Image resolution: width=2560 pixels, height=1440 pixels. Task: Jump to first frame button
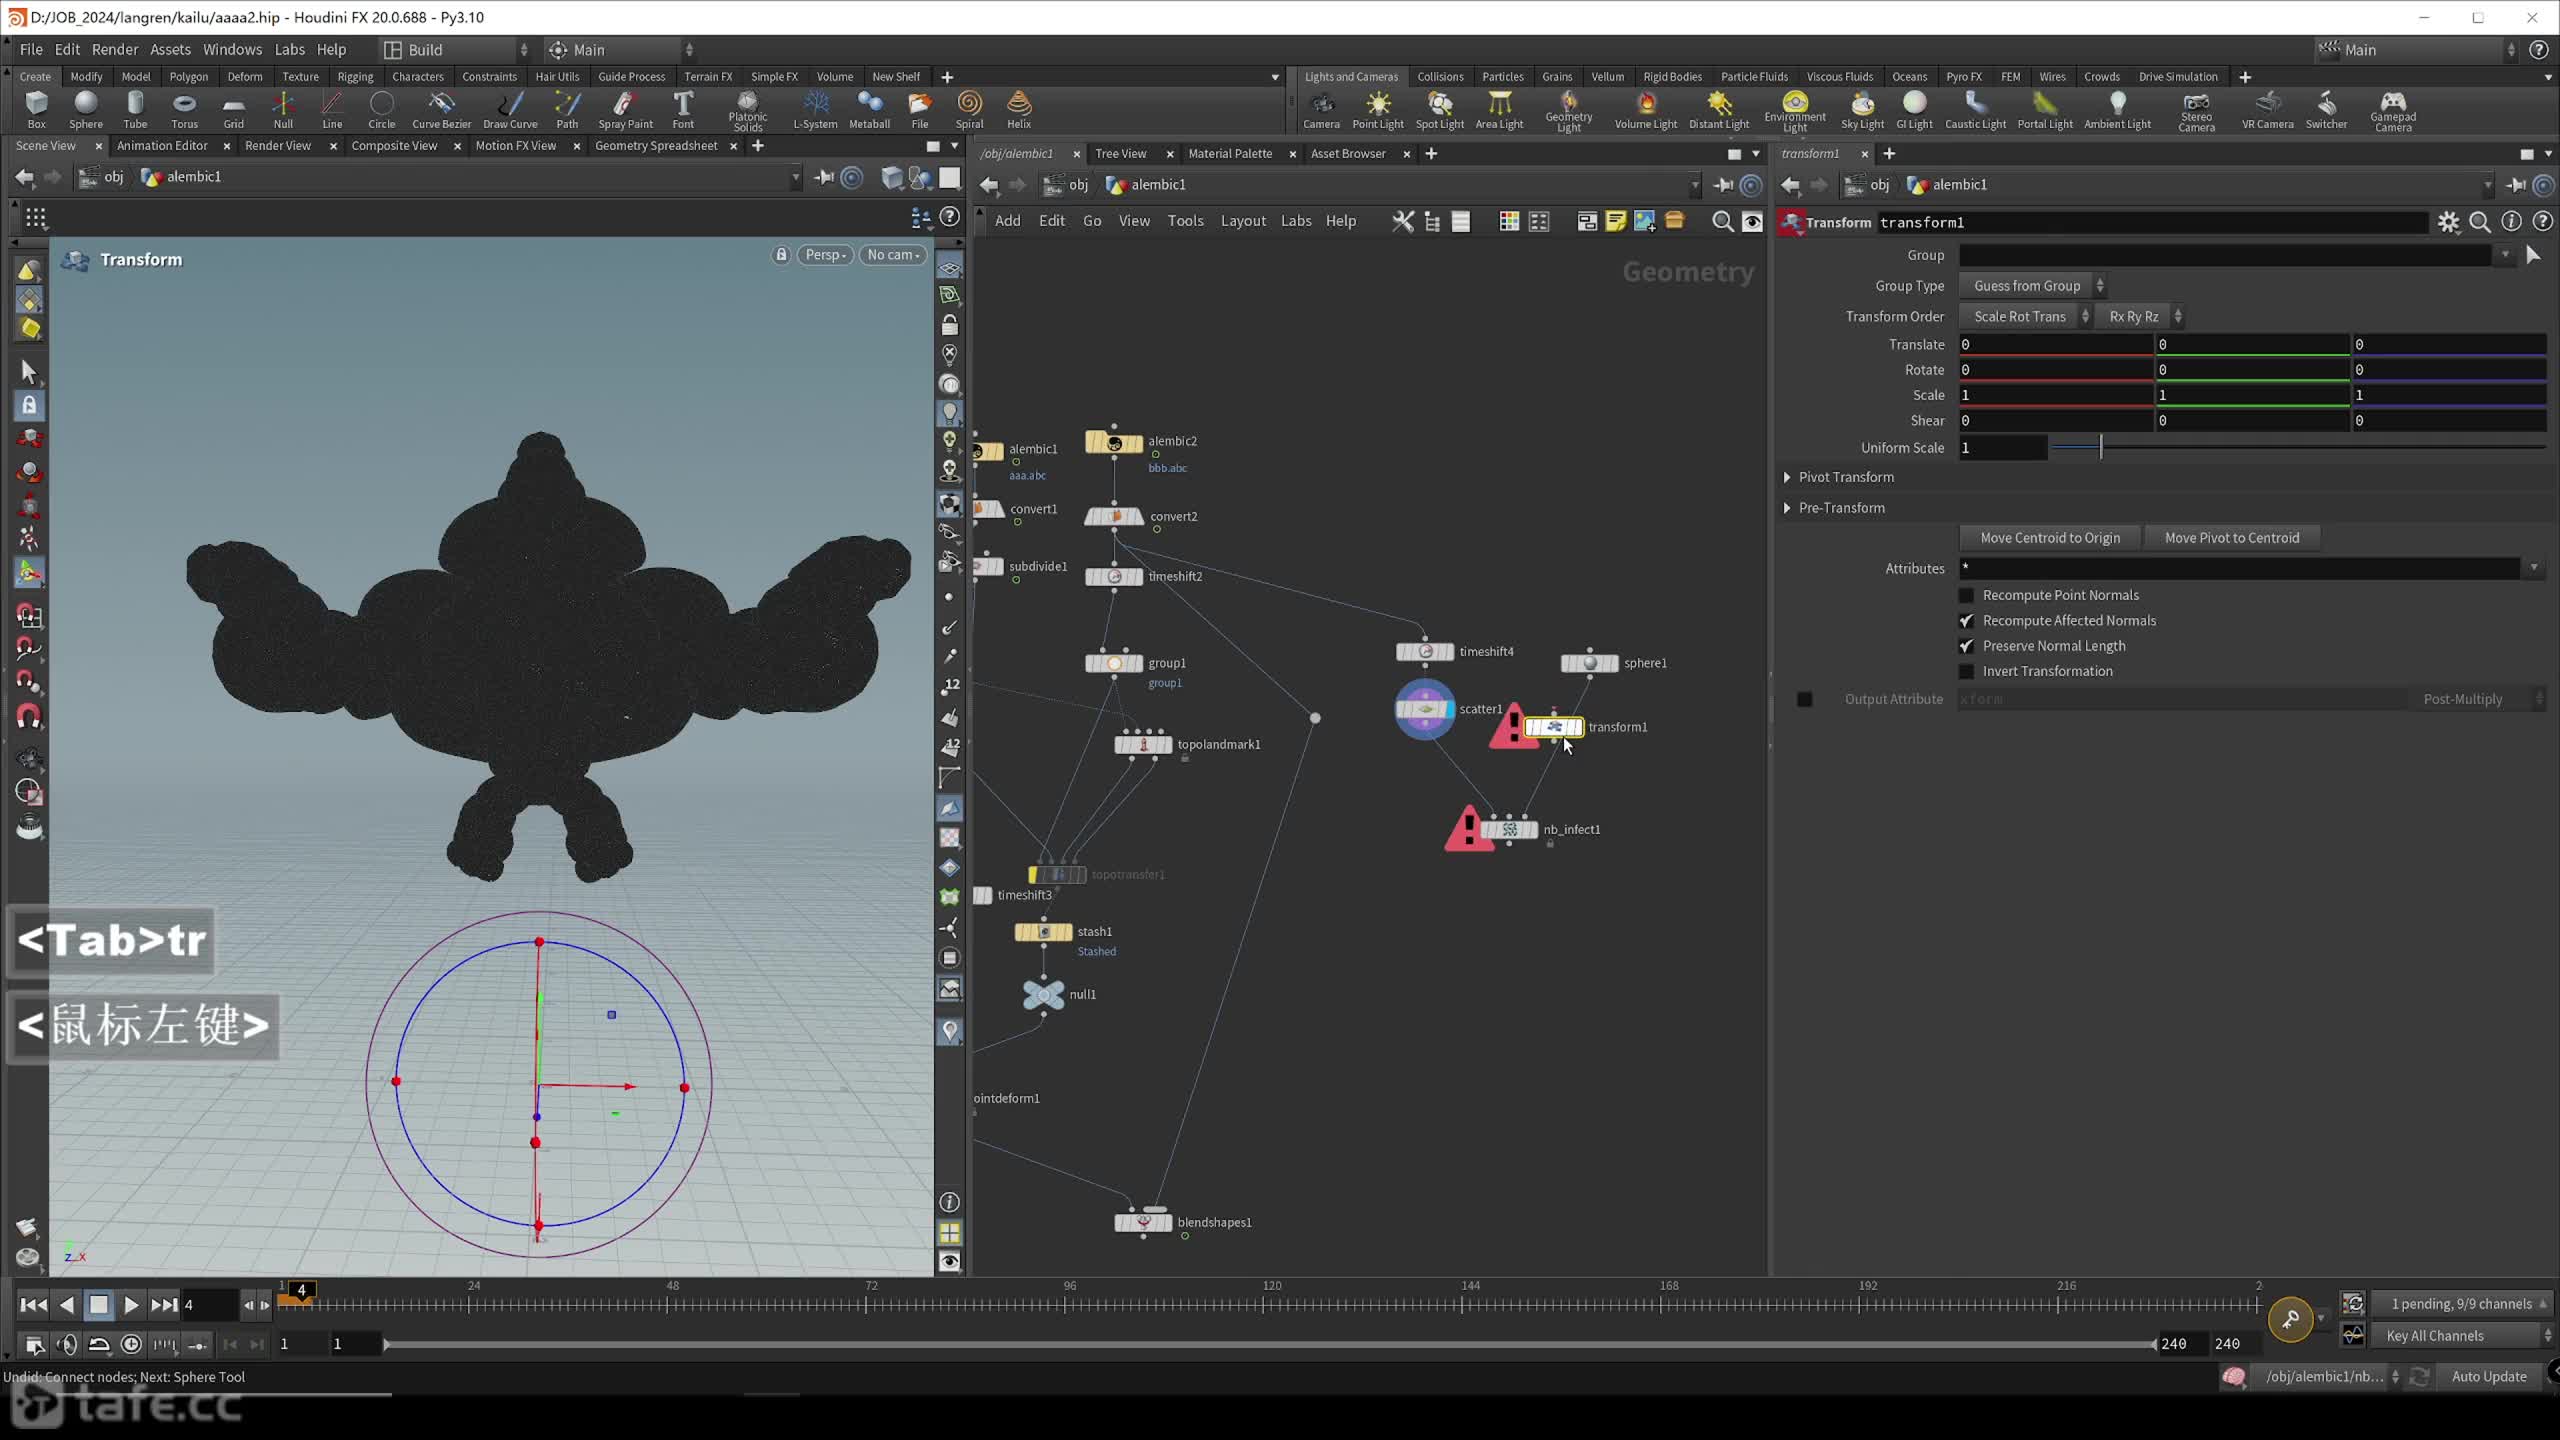tap(33, 1305)
